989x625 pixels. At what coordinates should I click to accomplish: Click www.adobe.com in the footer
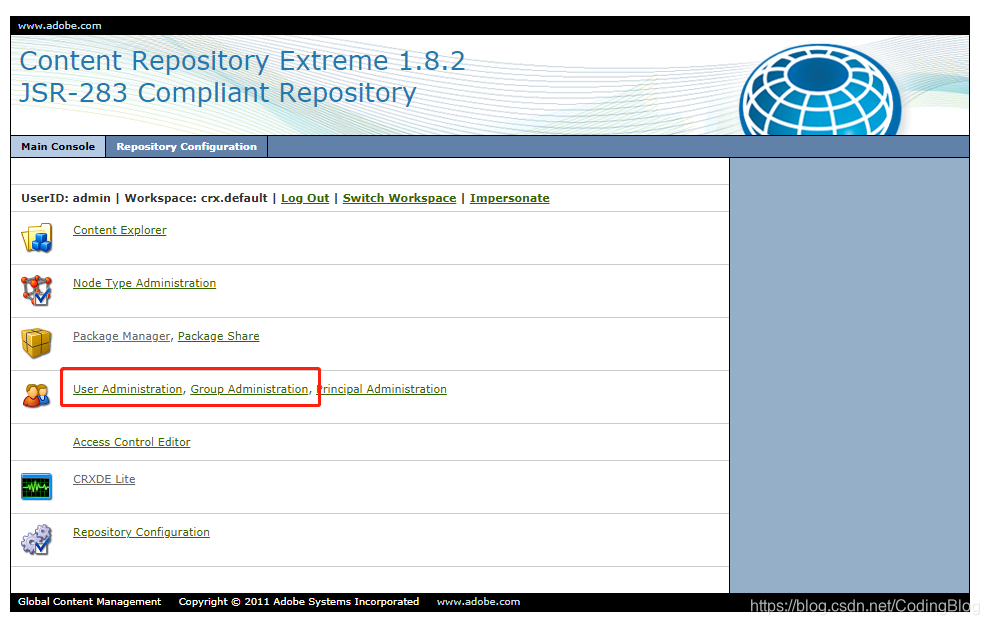pos(478,602)
